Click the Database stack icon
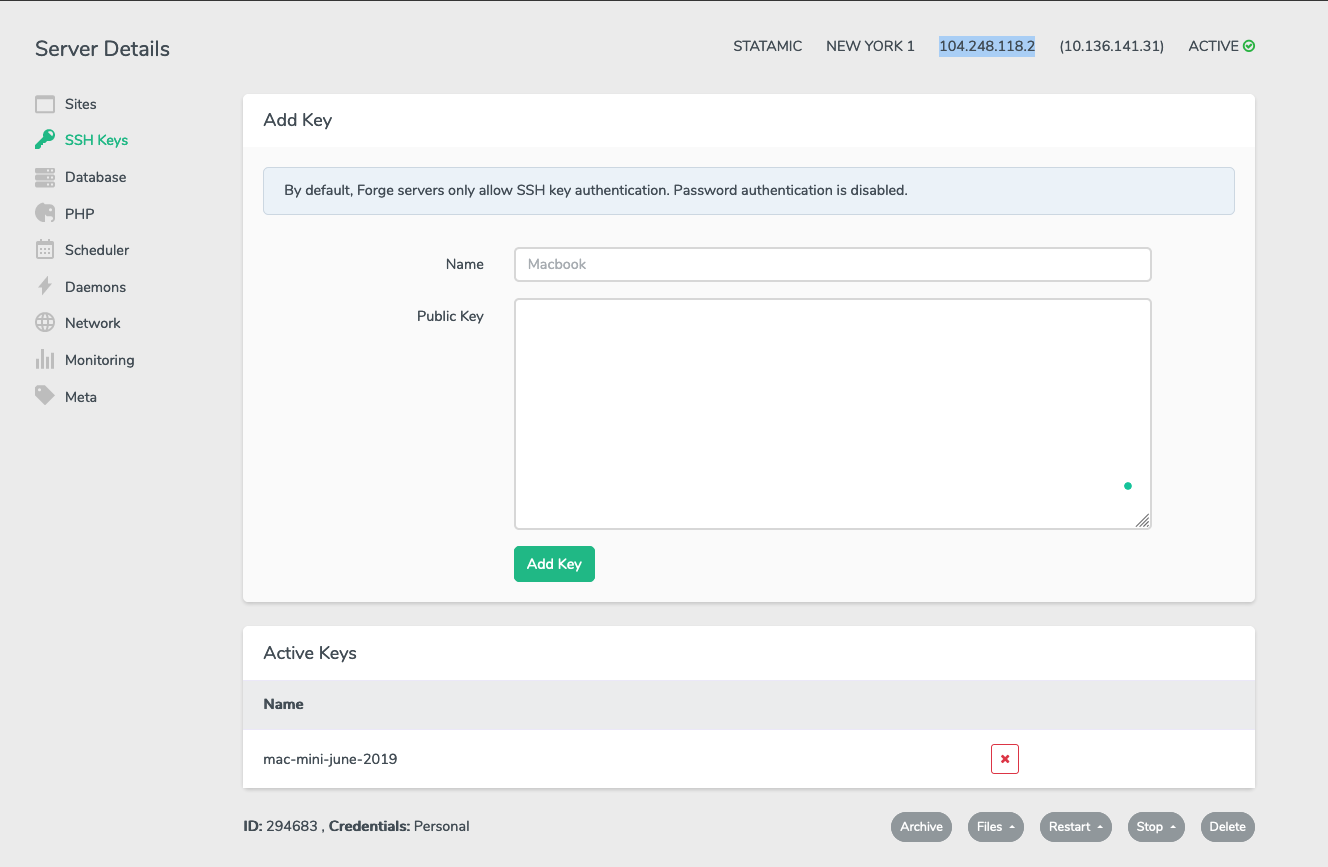Viewport: 1328px width, 867px height. [45, 177]
